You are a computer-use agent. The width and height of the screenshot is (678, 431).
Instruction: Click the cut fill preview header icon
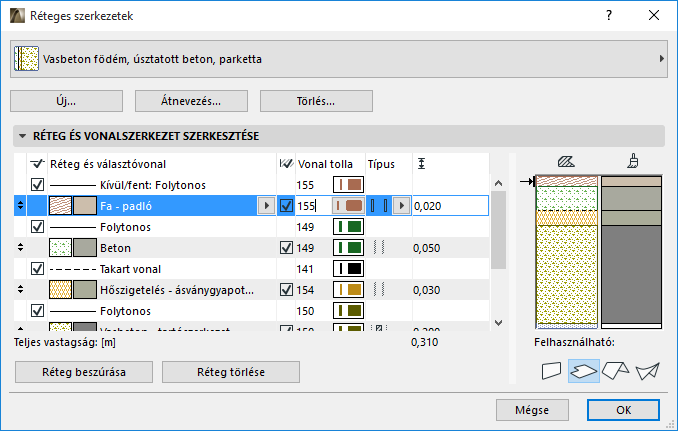click(x=566, y=162)
